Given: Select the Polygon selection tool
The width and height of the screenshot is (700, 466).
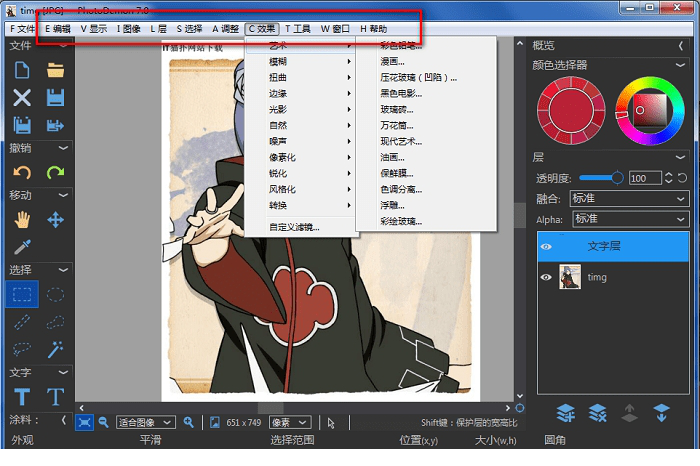Looking at the screenshot, I should [55, 322].
